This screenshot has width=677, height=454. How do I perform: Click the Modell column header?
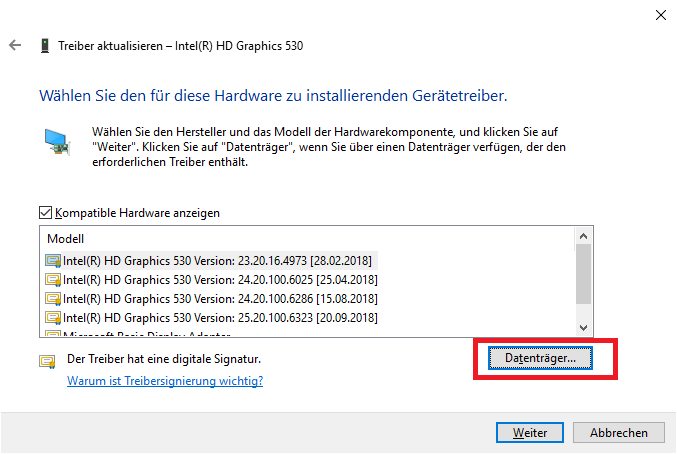coord(66,239)
